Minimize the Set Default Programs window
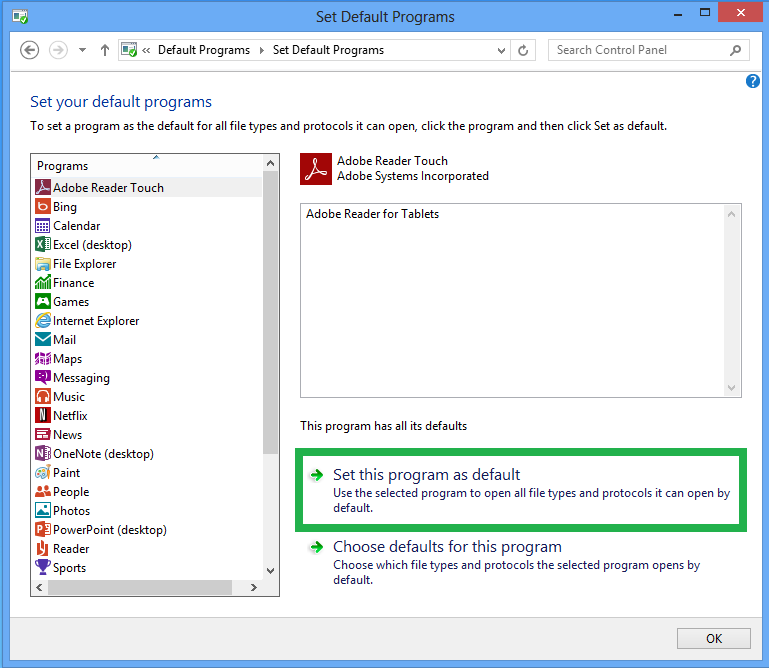This screenshot has width=769, height=668. click(678, 14)
